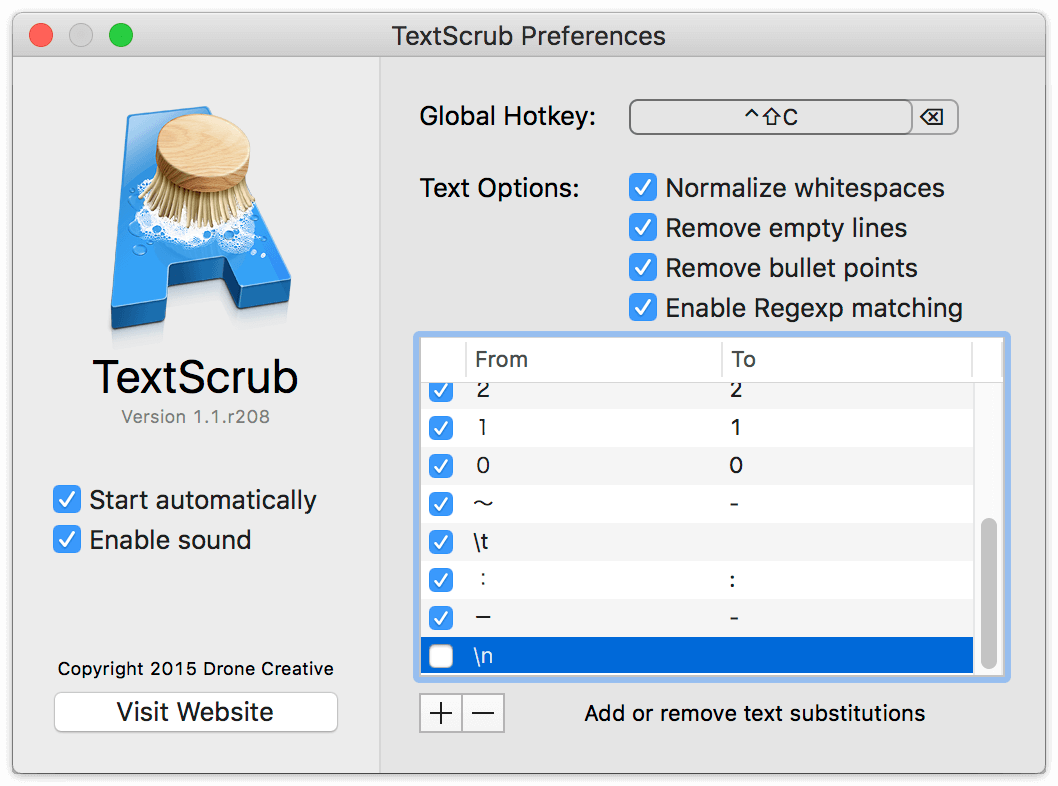Toggle Normalize whitespaces checkbox
Viewport: 1058px width, 786px height.
coord(643,188)
